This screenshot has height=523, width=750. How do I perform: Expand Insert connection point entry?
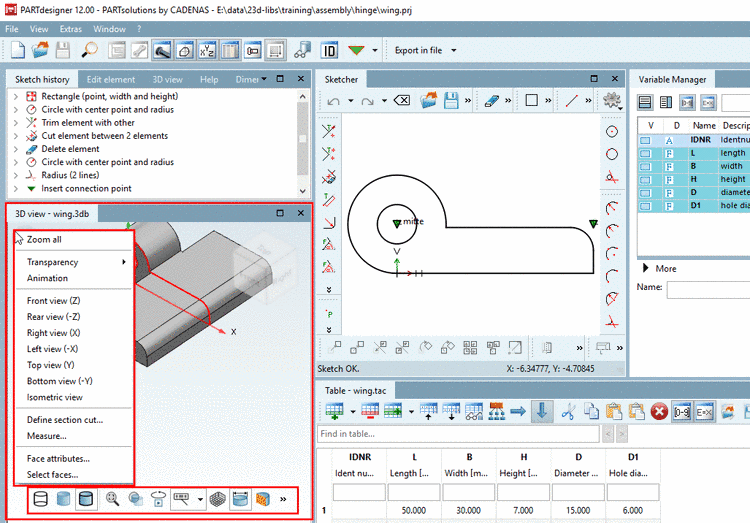[x=16, y=189]
